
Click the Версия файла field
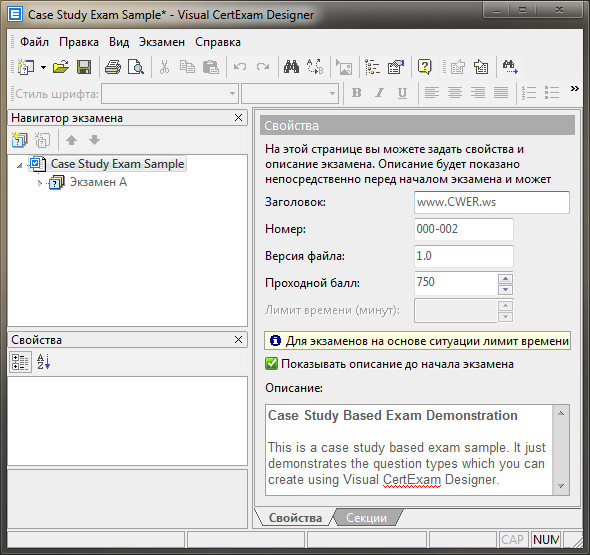tap(464, 256)
